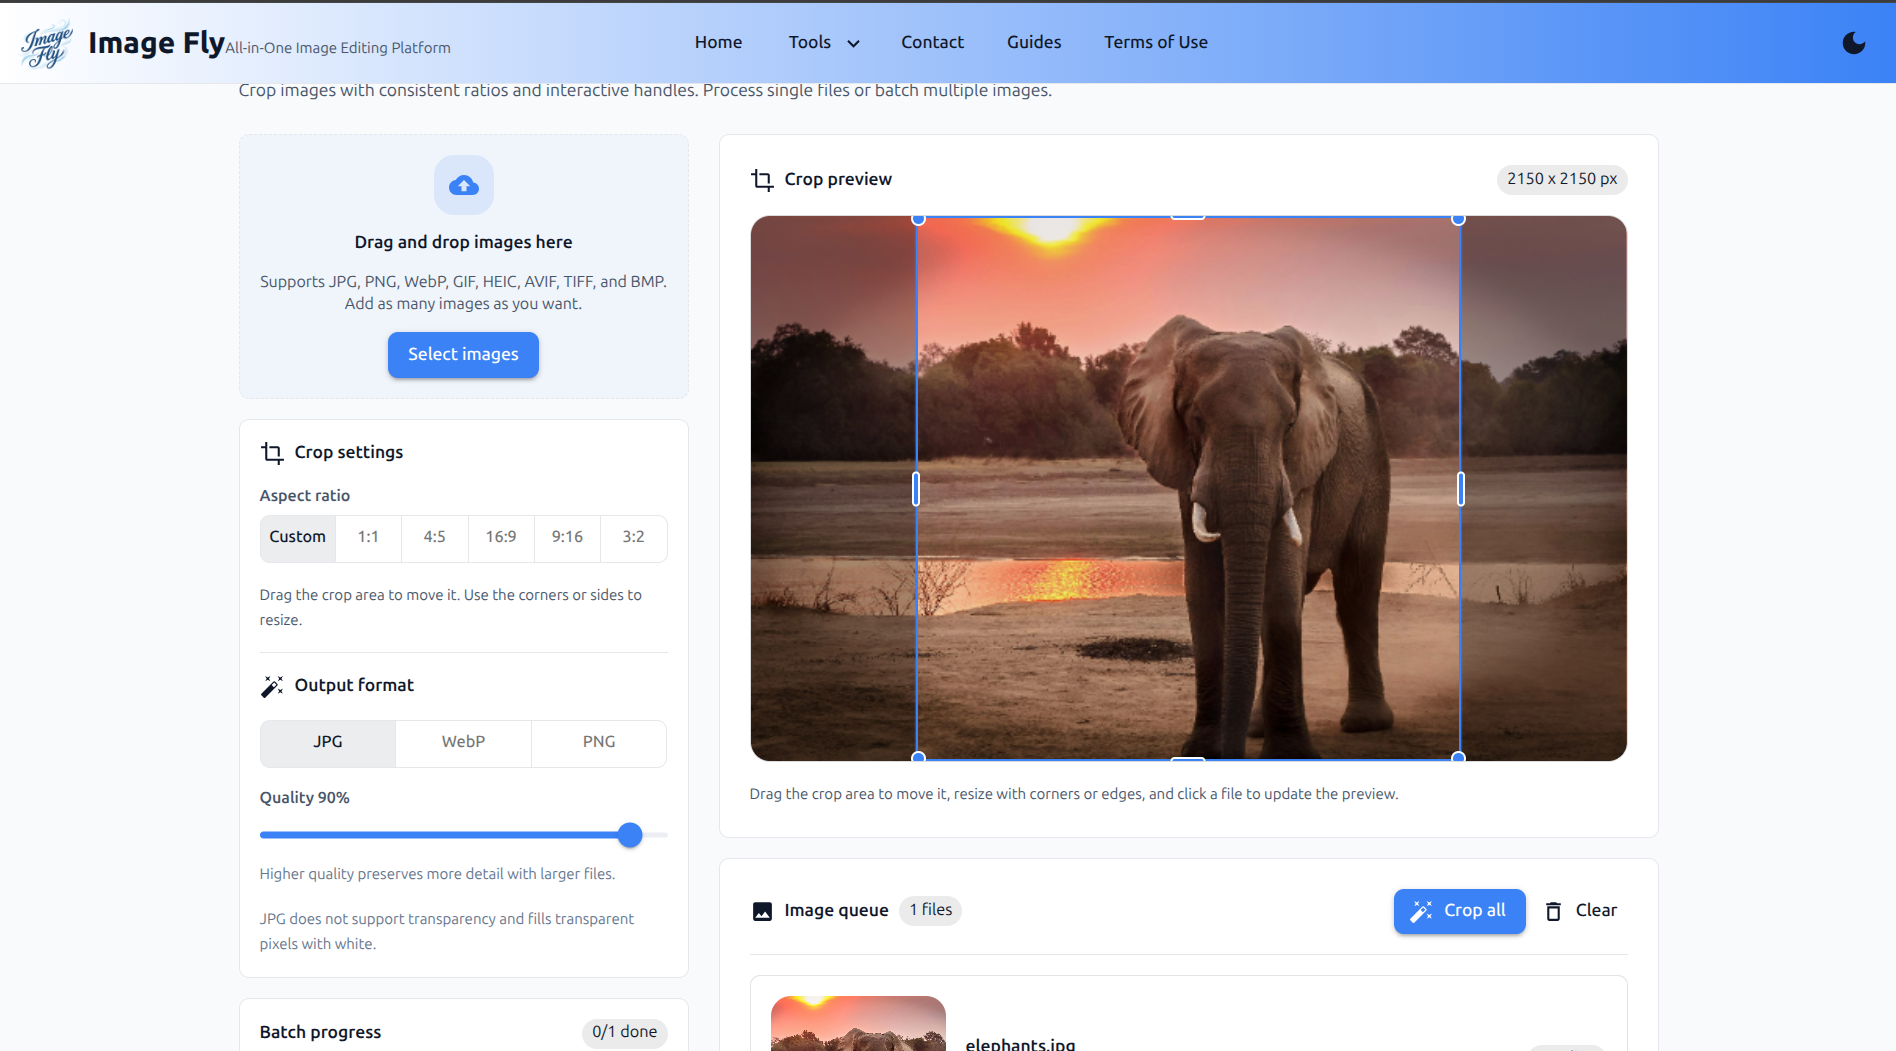
Task: Select the 1:1 aspect ratio
Action: [x=368, y=538]
